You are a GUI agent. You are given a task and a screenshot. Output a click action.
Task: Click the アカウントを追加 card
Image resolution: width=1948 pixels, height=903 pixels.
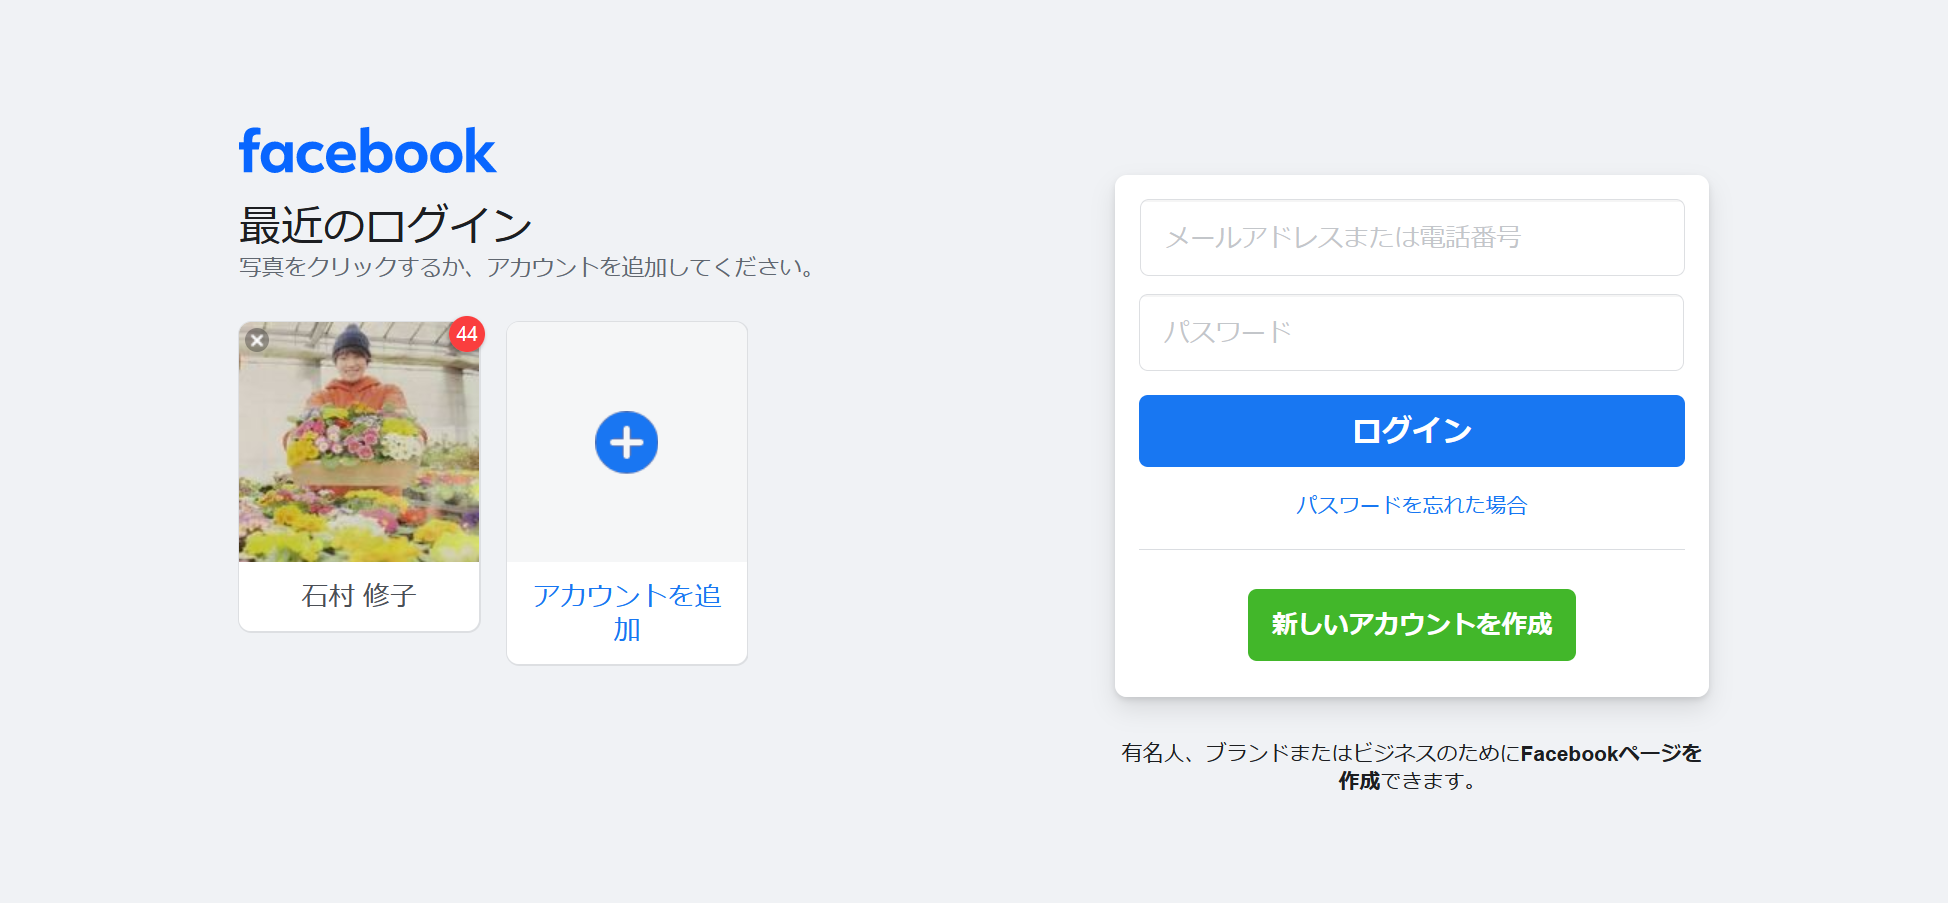(x=626, y=490)
